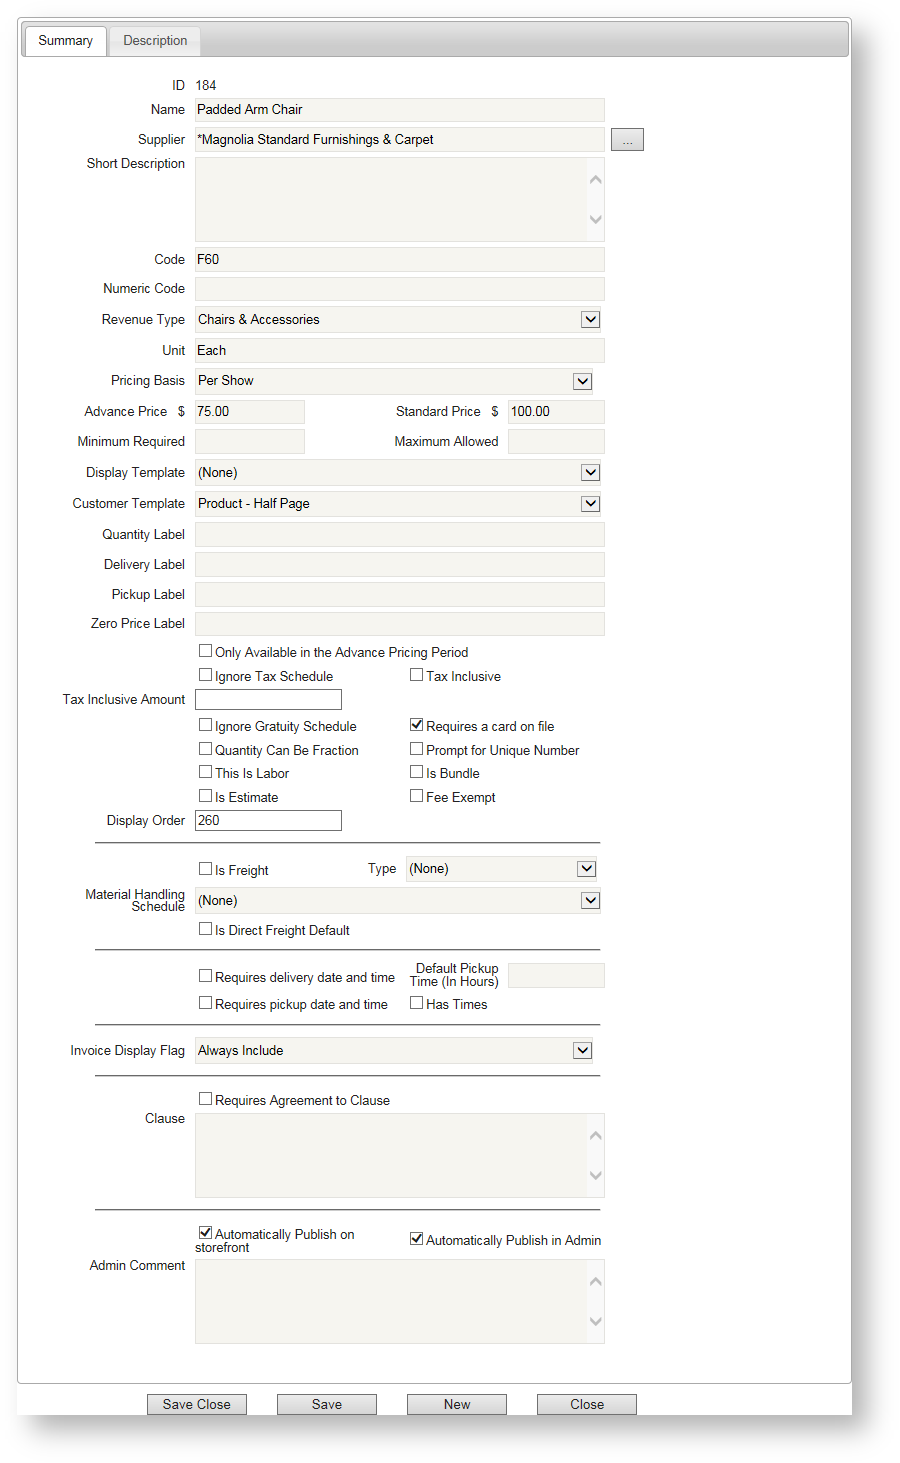Click the Standard Price field

tap(556, 412)
